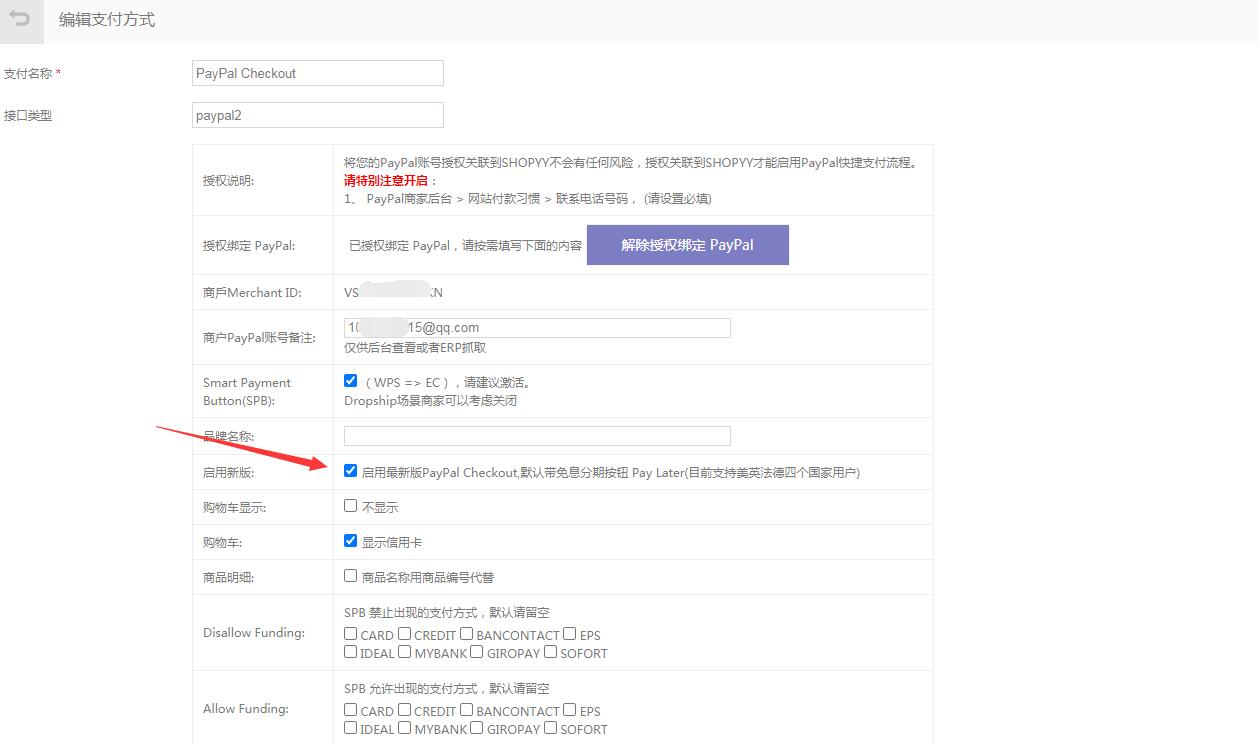Click SPB 禁止出现的支付方式 description
The image size is (1259, 744).
(447, 613)
